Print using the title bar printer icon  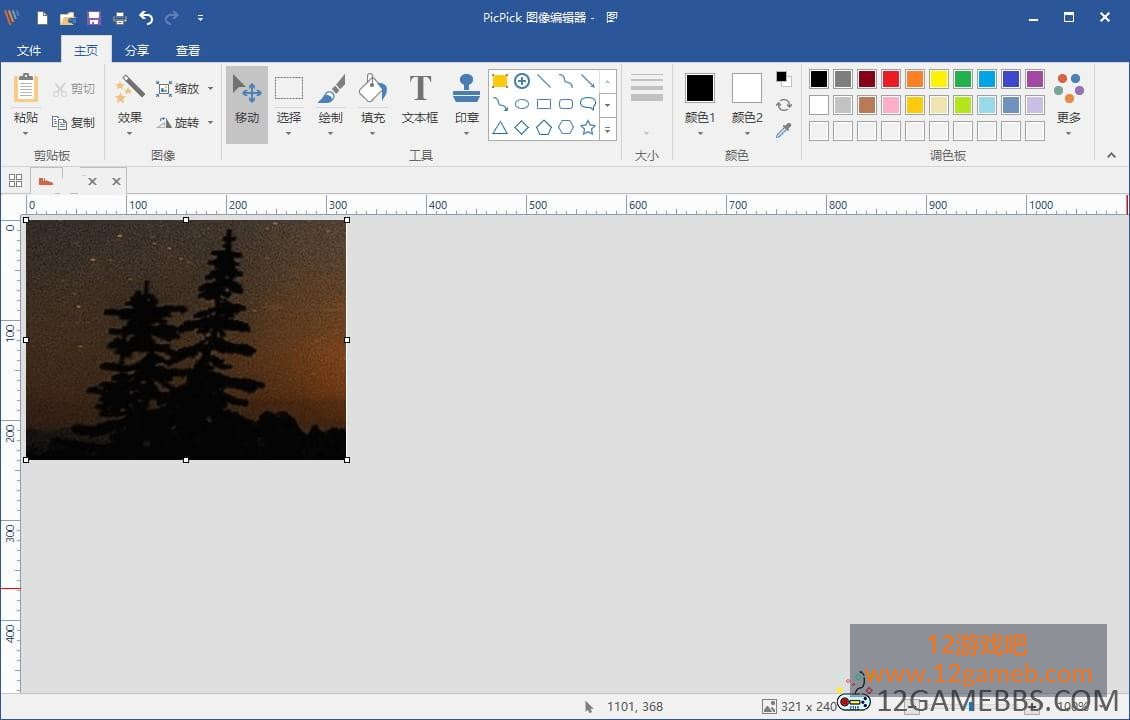coord(120,17)
